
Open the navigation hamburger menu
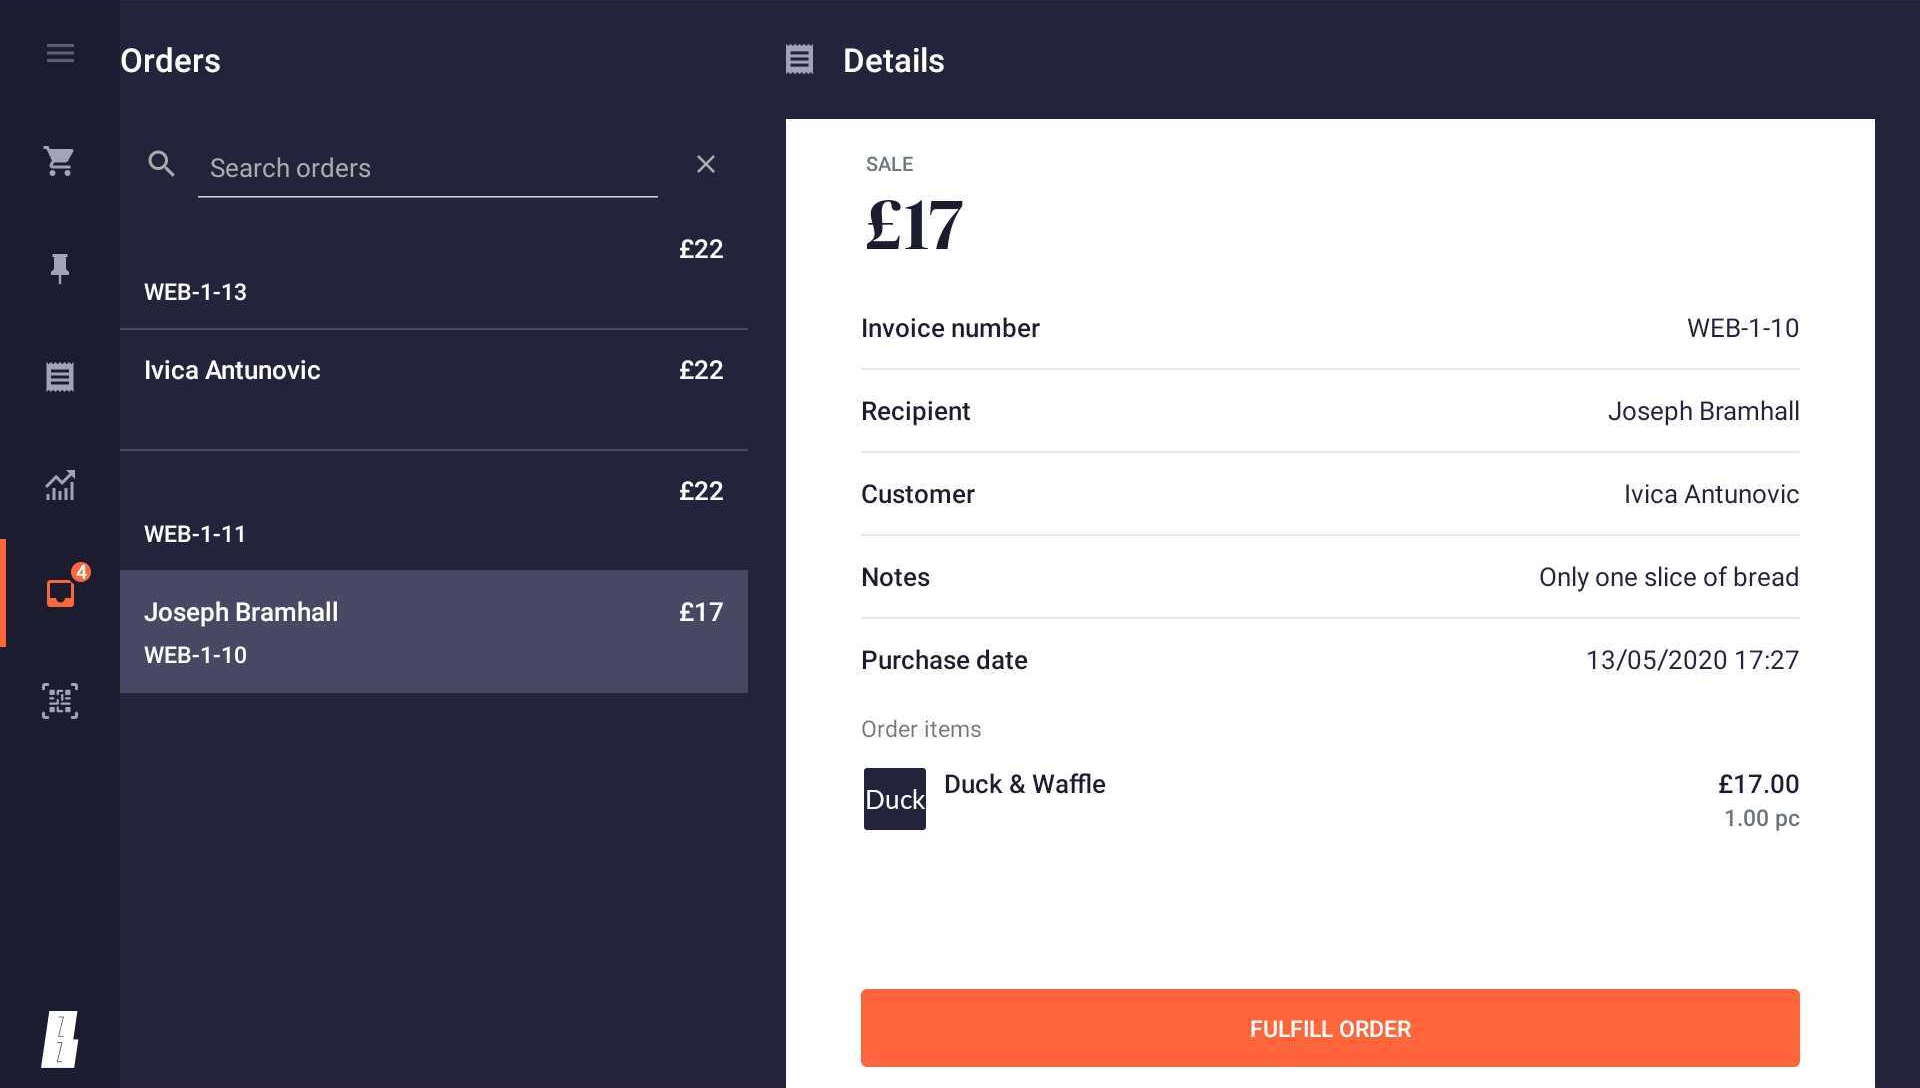pyautogui.click(x=60, y=54)
